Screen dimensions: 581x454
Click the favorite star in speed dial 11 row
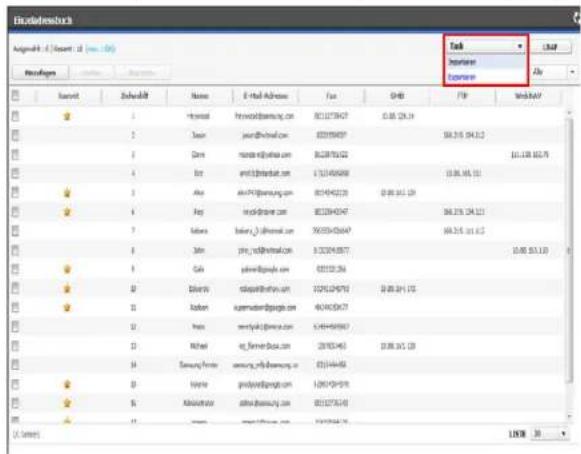pyautogui.click(x=67, y=308)
